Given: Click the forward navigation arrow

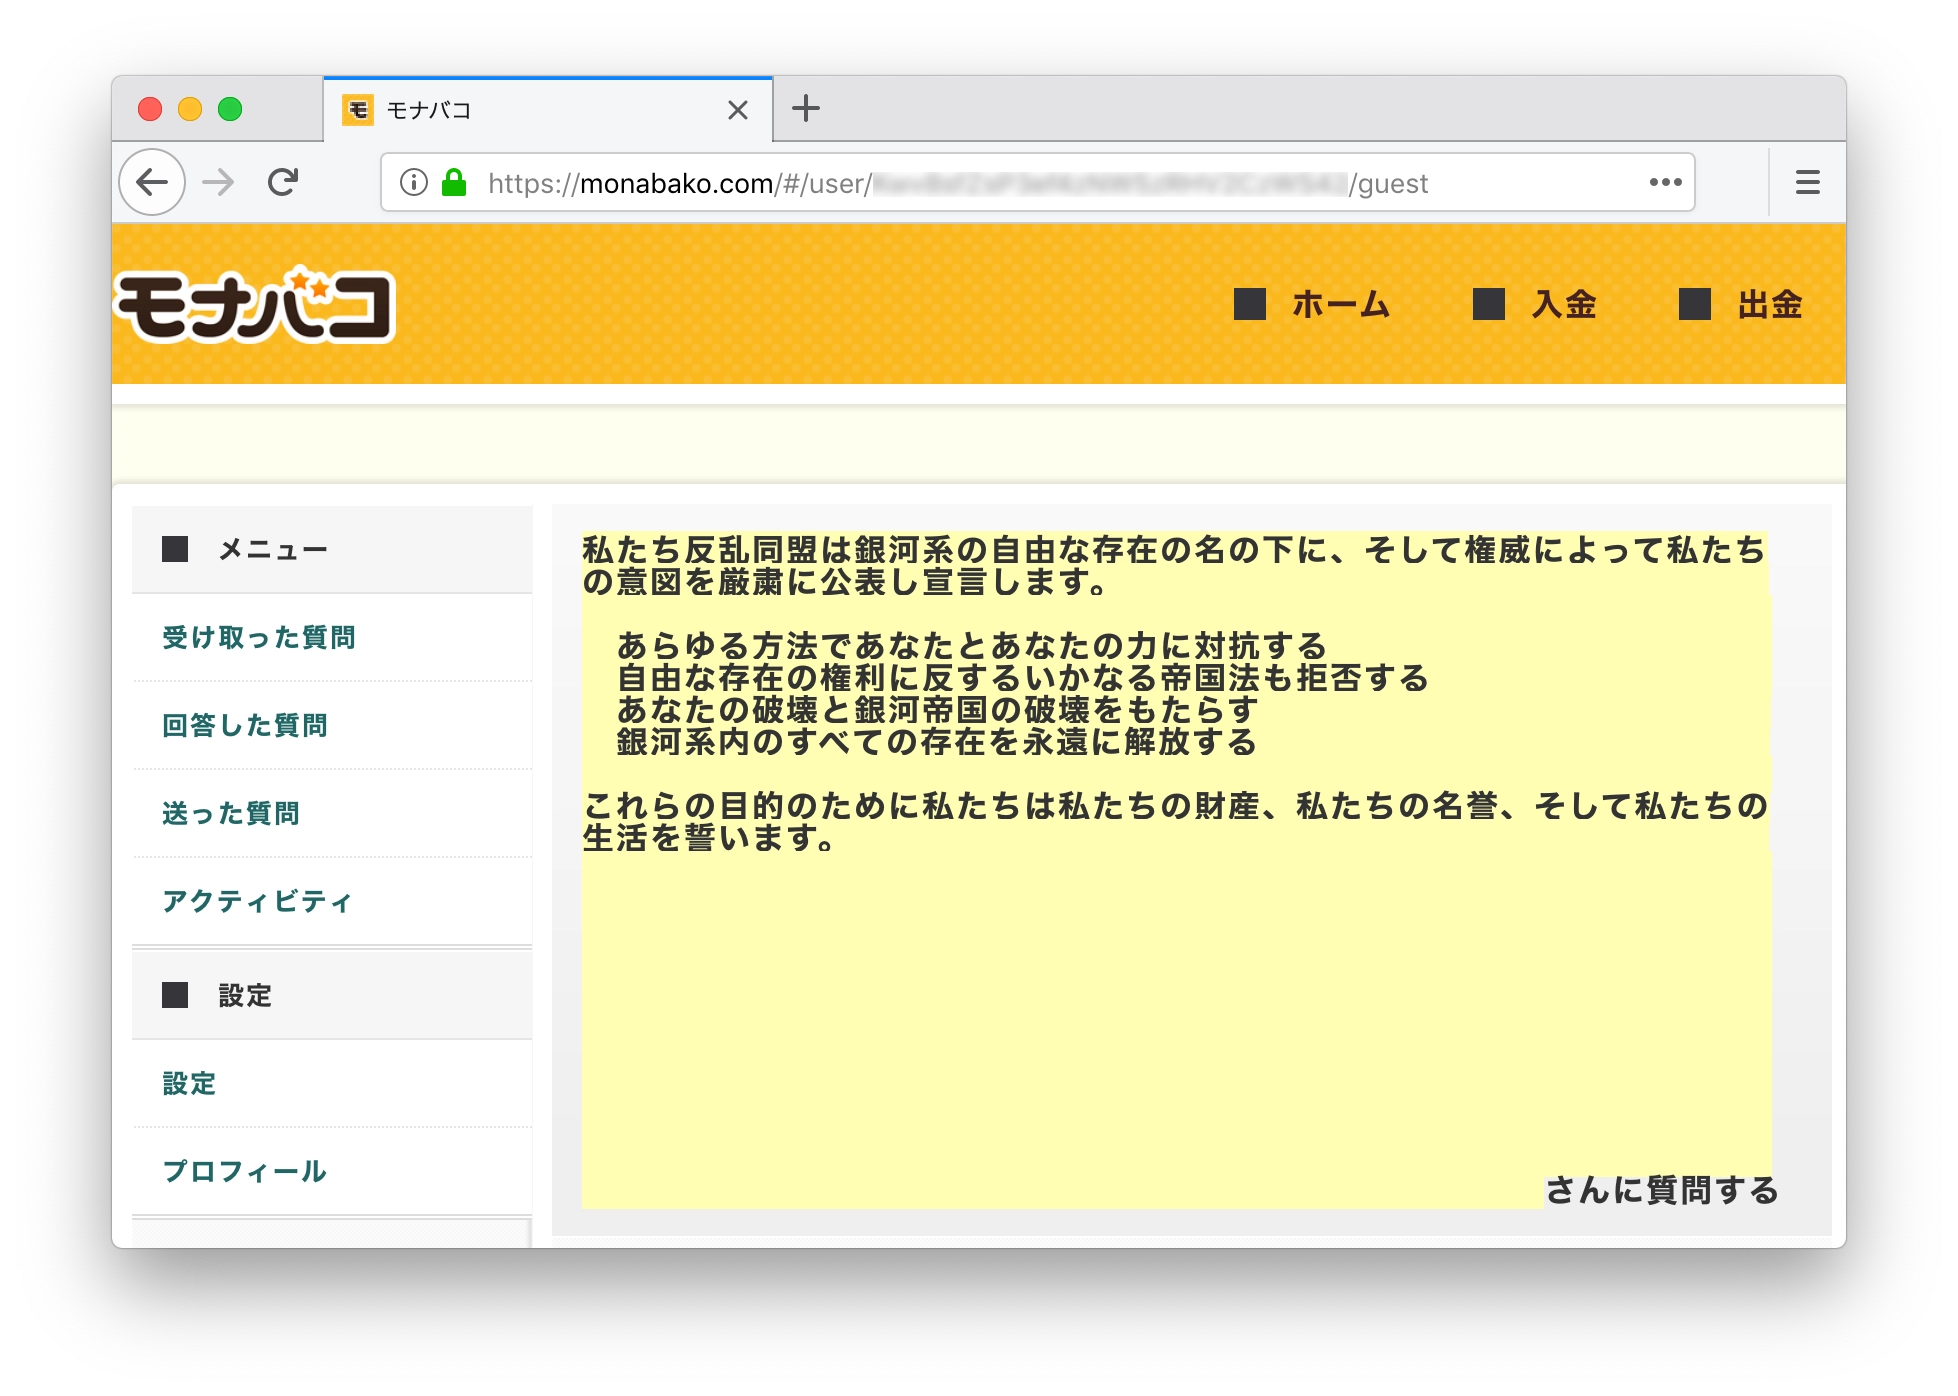Looking at the screenshot, I should (218, 182).
